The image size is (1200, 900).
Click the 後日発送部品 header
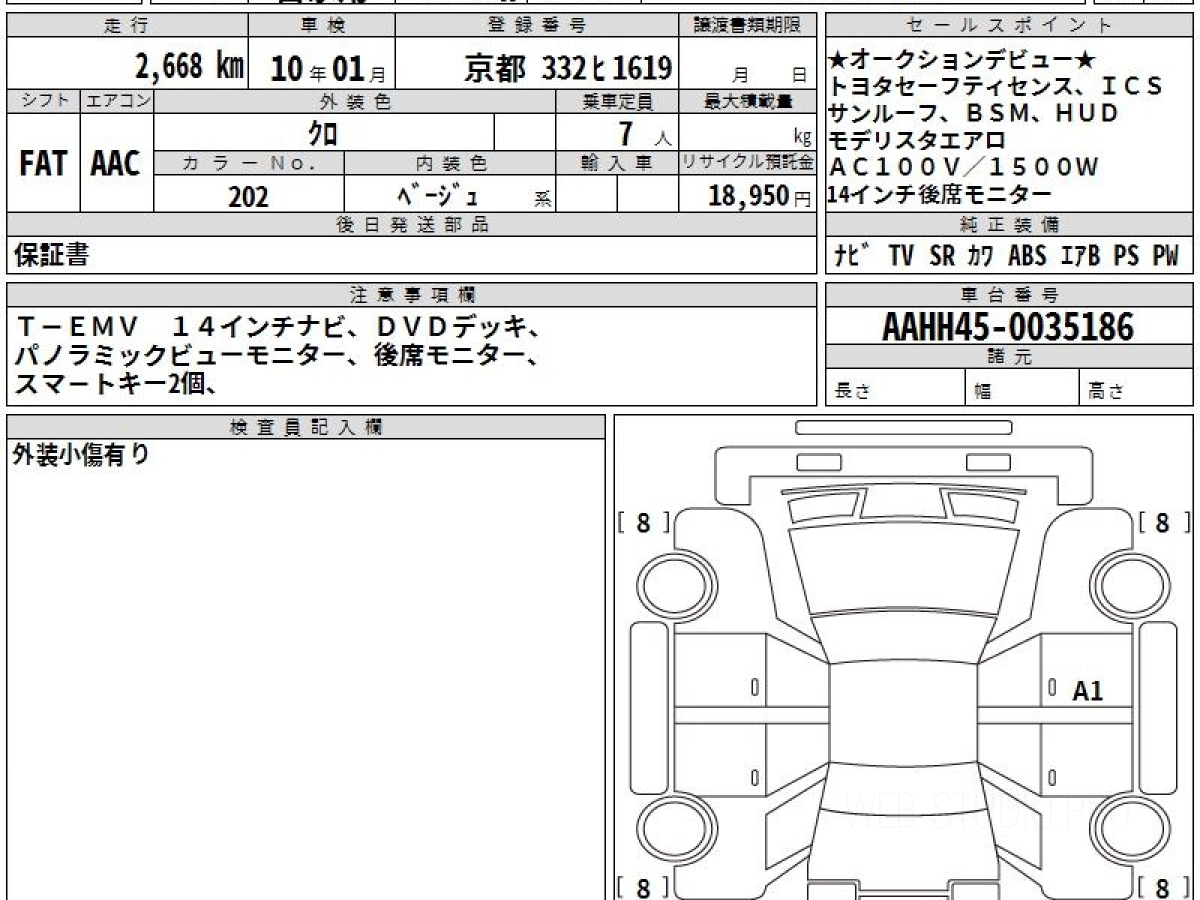411,225
